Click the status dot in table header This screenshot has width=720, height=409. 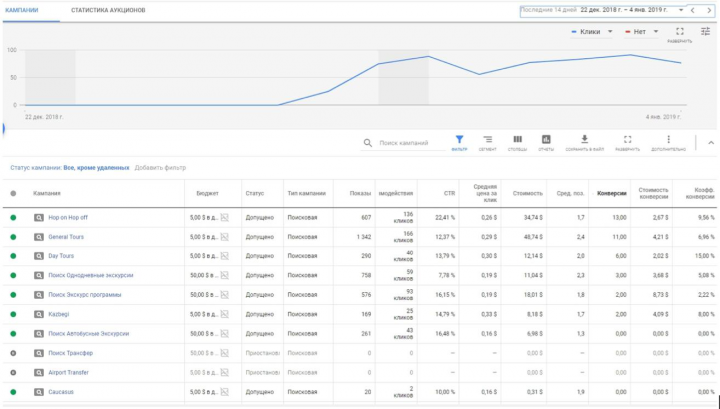click(x=13, y=193)
